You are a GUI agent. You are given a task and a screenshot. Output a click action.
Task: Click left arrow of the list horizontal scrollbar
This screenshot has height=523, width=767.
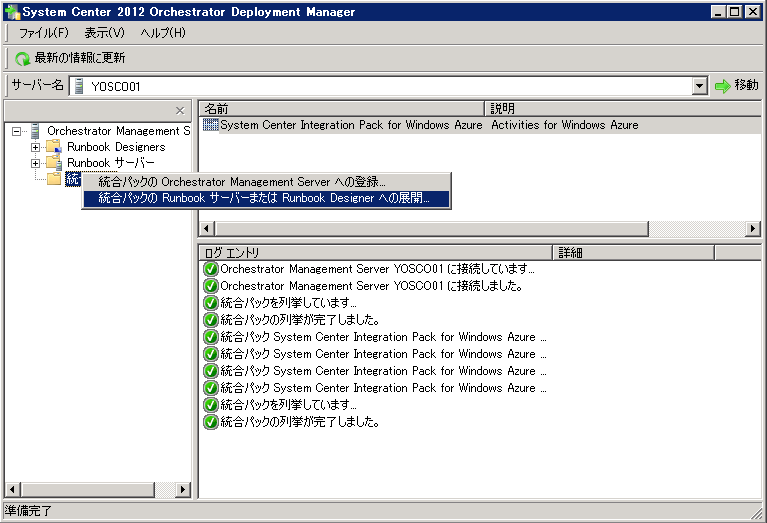pos(206,228)
